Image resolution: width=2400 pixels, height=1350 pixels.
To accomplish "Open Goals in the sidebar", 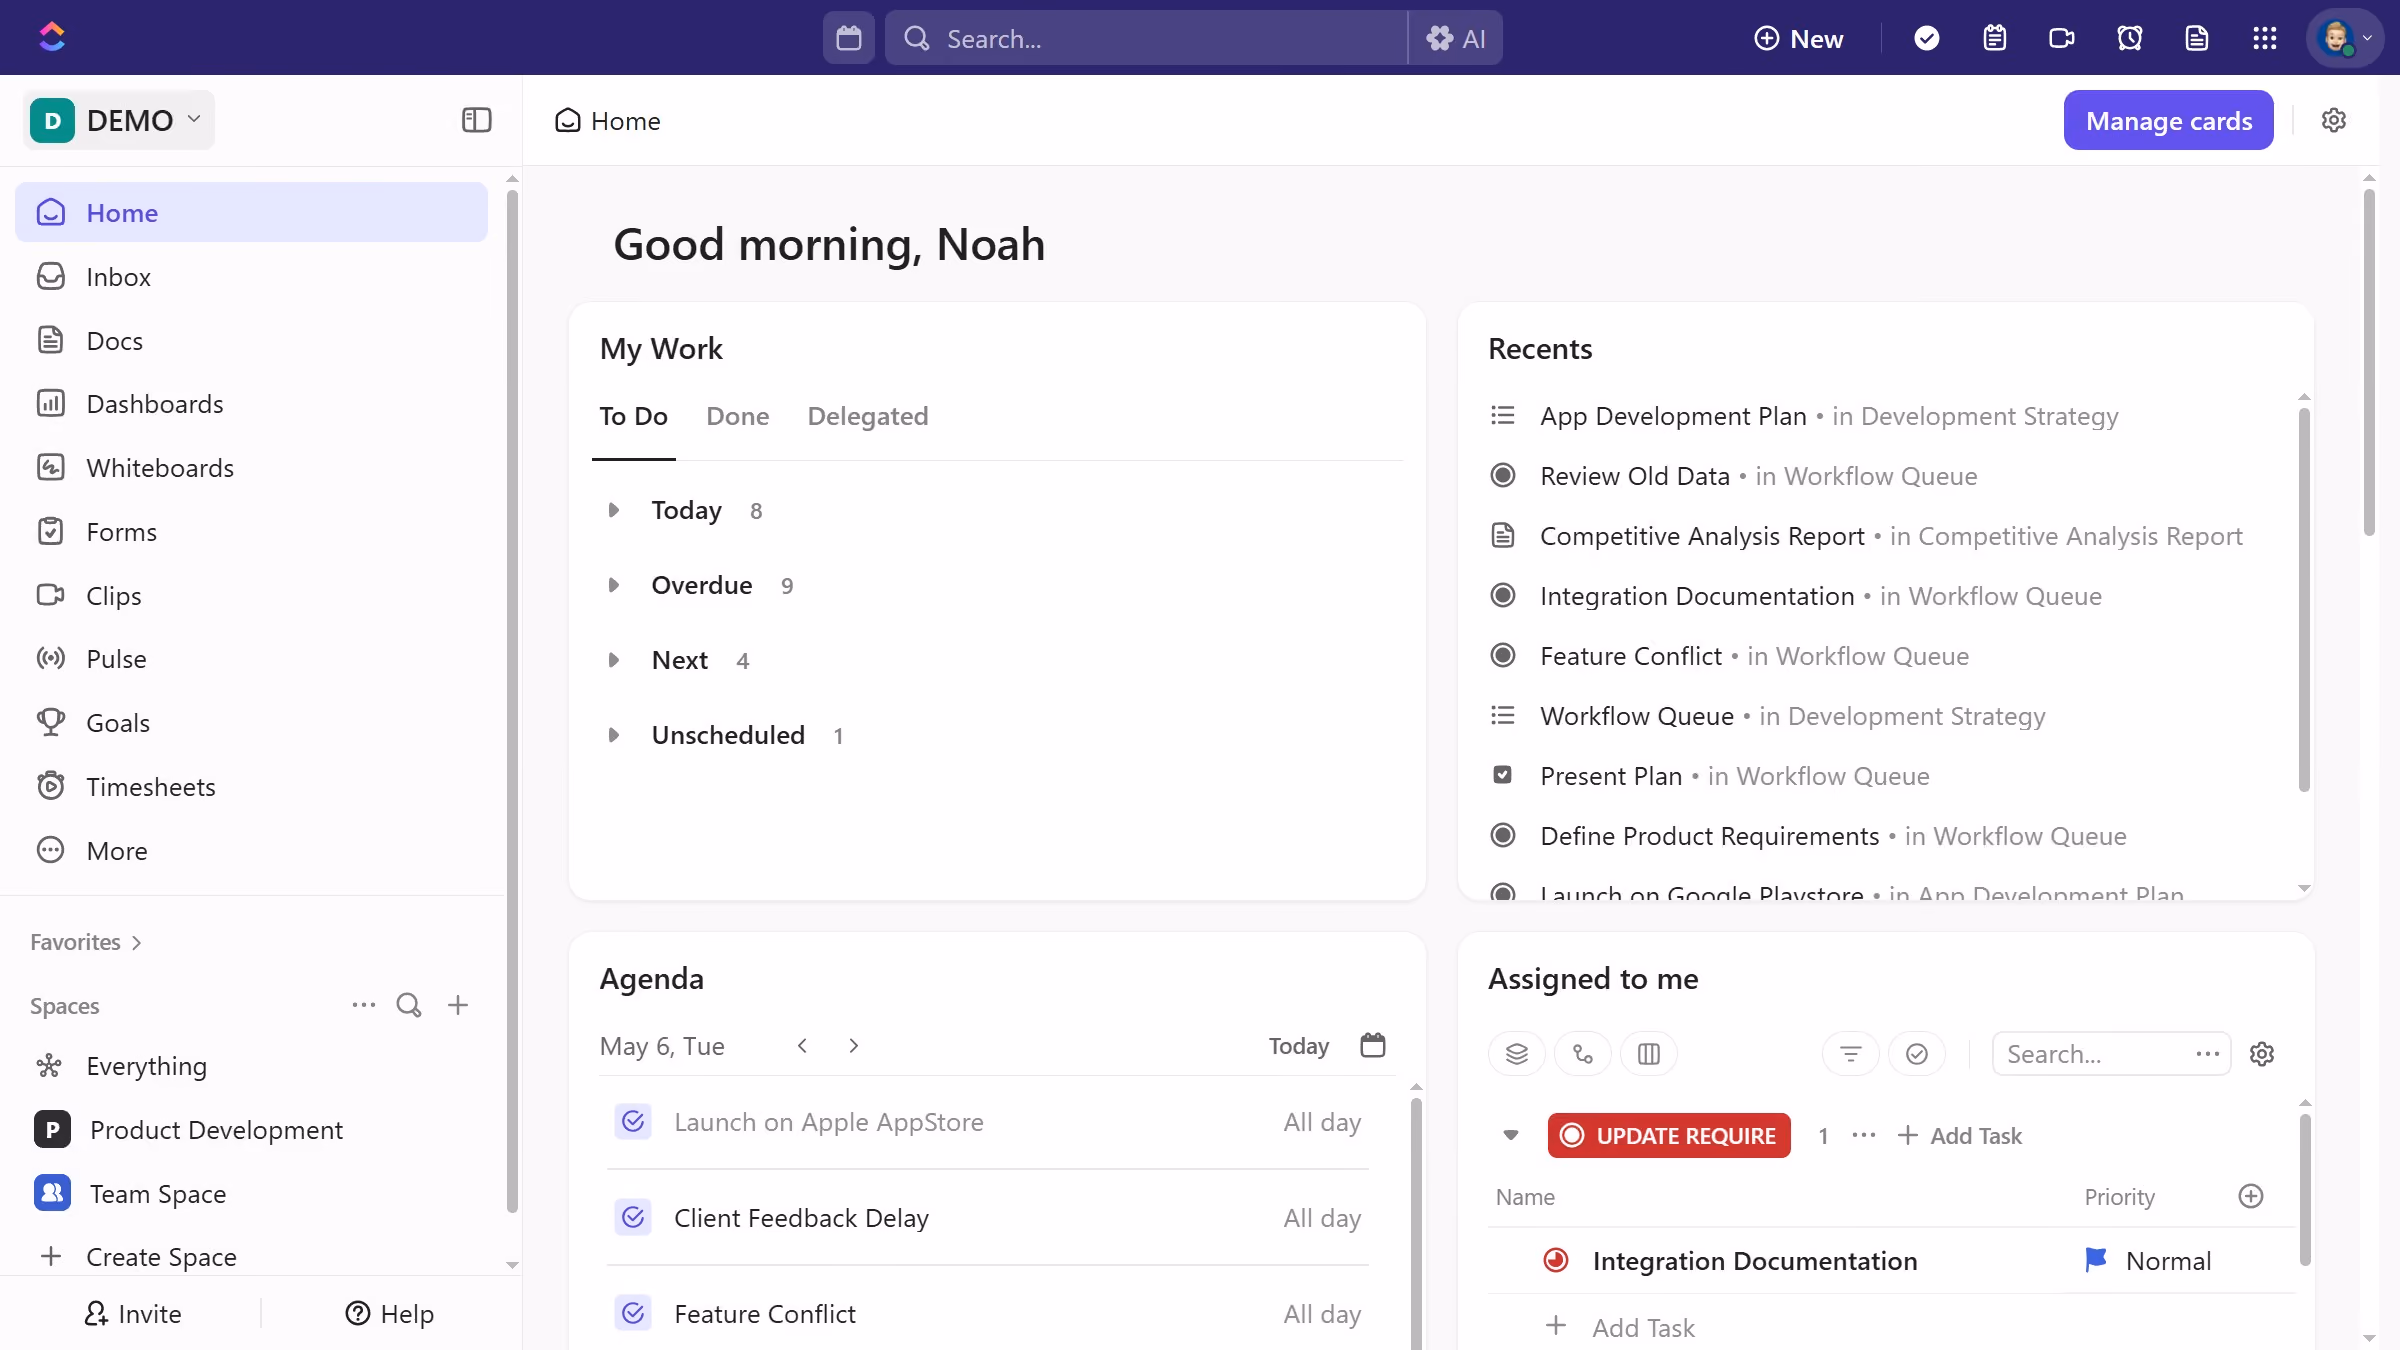I will tap(251, 723).
